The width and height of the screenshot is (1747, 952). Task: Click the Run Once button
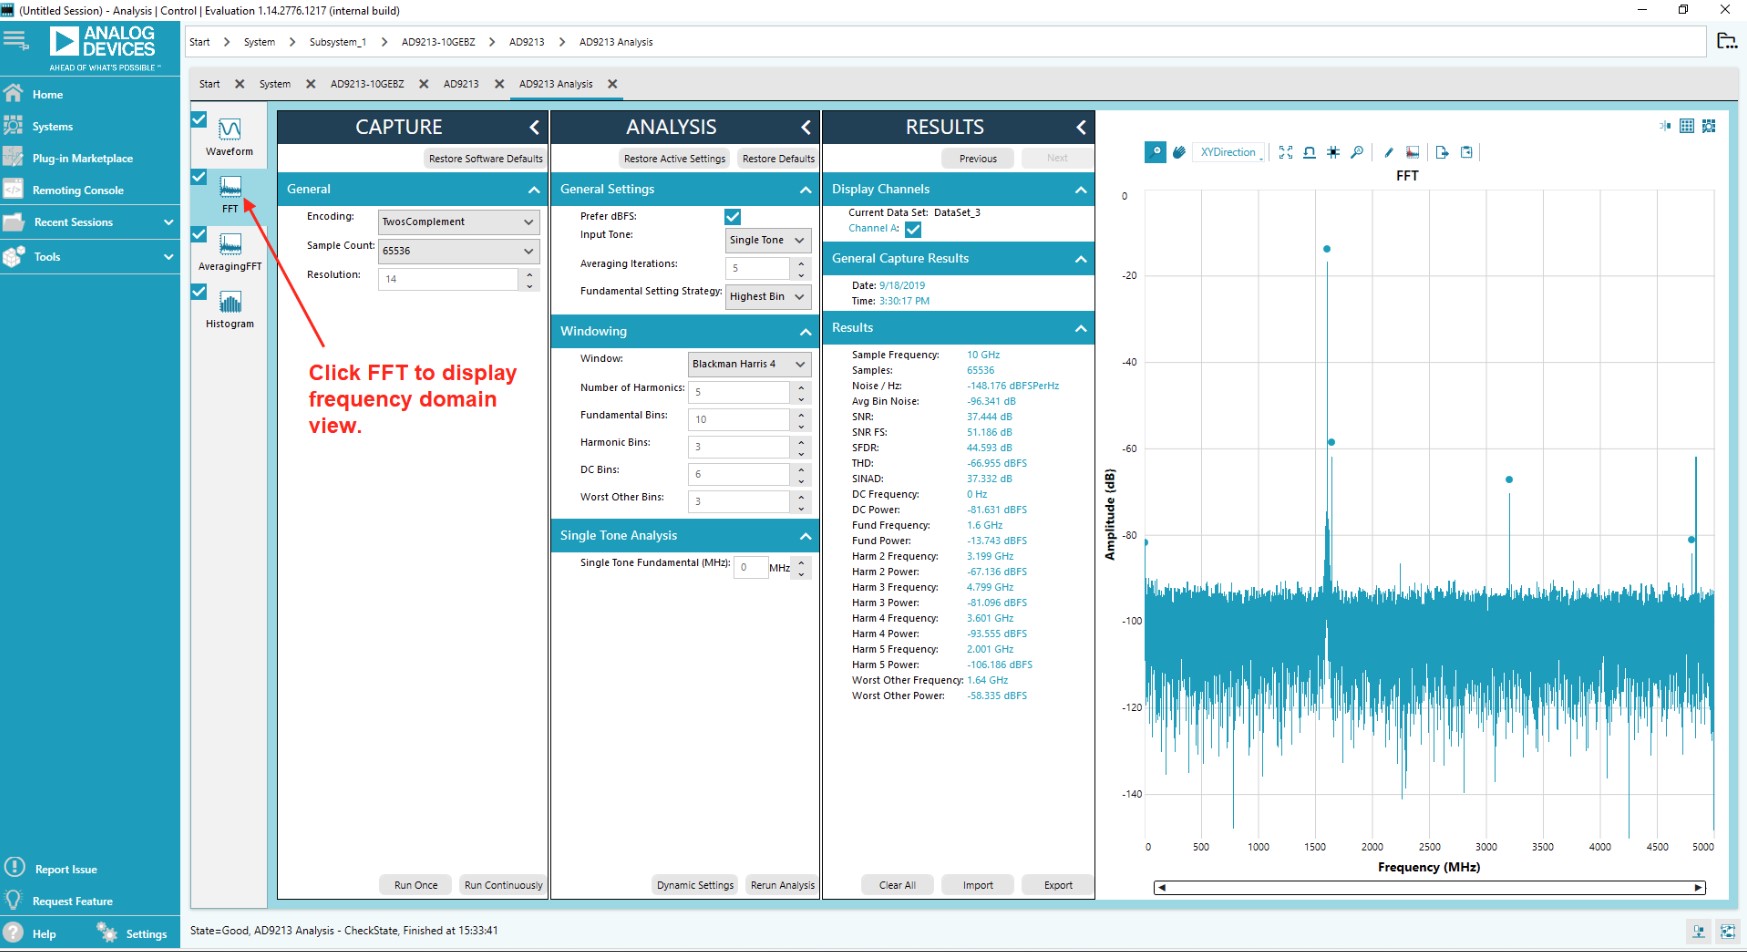(415, 885)
